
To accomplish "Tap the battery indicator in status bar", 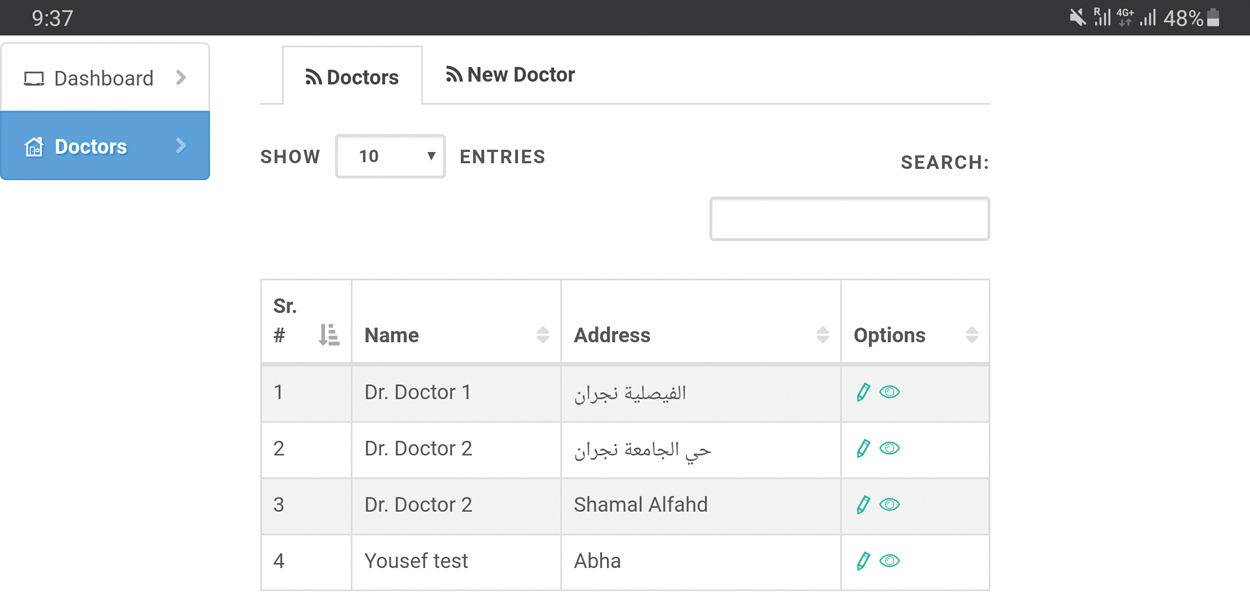I will click(1213, 18).
